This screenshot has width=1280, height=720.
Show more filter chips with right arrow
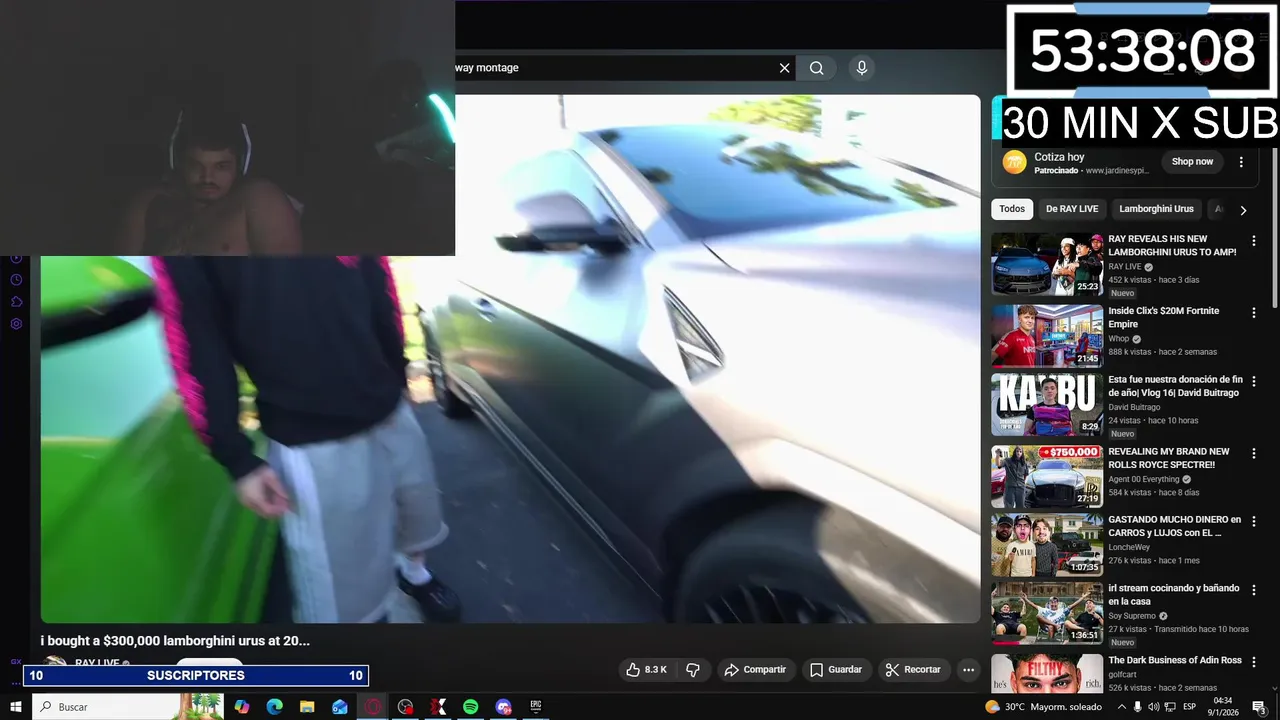pyautogui.click(x=1243, y=210)
